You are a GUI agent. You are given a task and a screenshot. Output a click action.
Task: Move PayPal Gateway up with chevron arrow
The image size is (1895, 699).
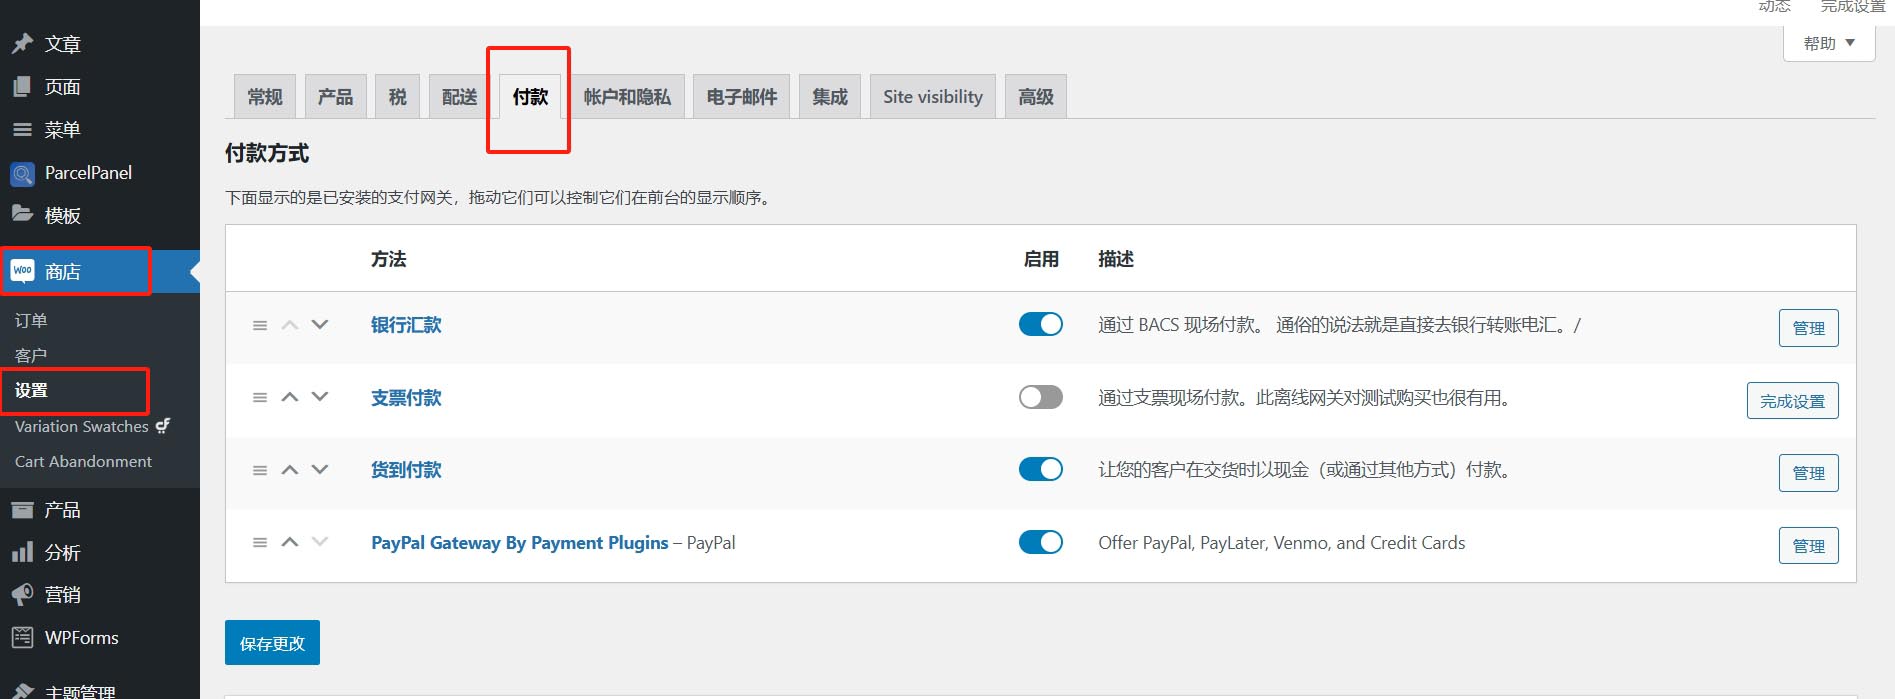point(290,542)
